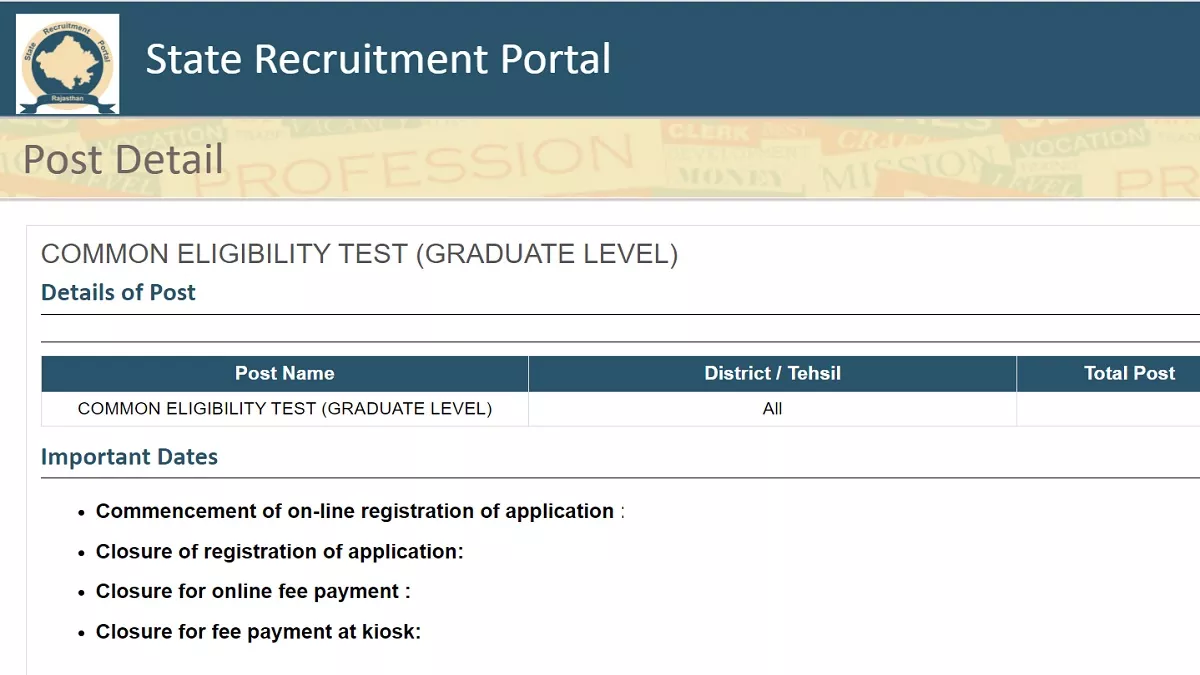Click the State Recruitment Portal title text
Image resolution: width=1200 pixels, height=675 pixels.
378,58
